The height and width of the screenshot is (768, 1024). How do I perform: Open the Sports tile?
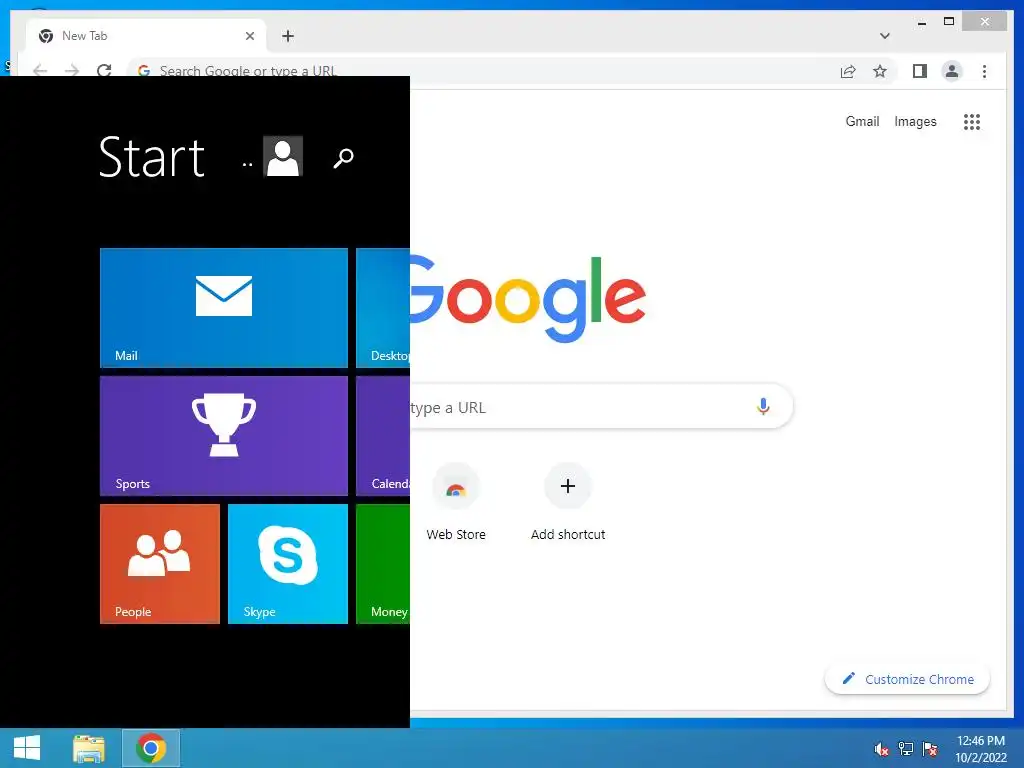tap(223, 436)
